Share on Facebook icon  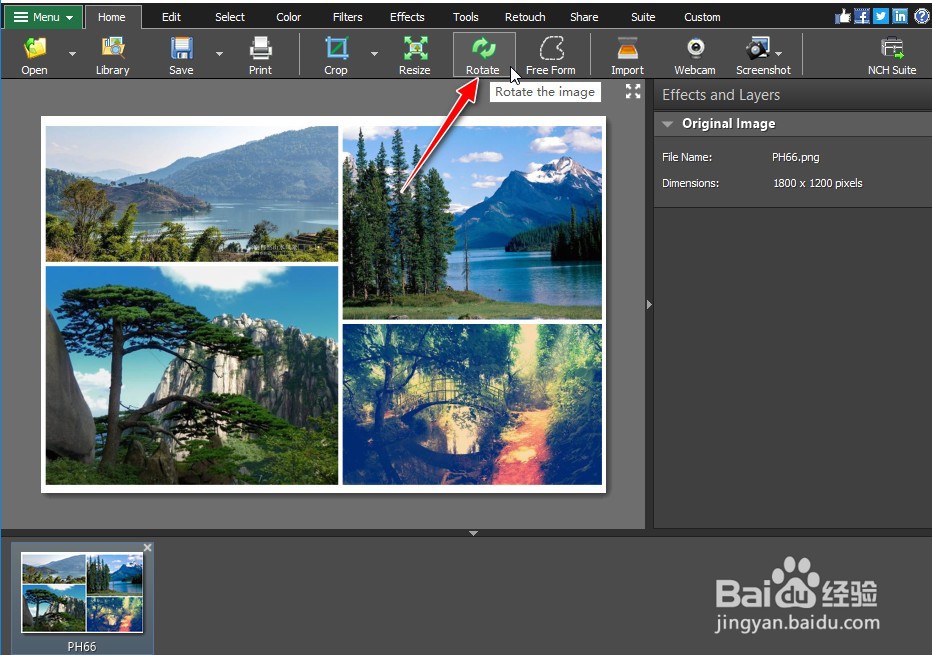[862, 16]
